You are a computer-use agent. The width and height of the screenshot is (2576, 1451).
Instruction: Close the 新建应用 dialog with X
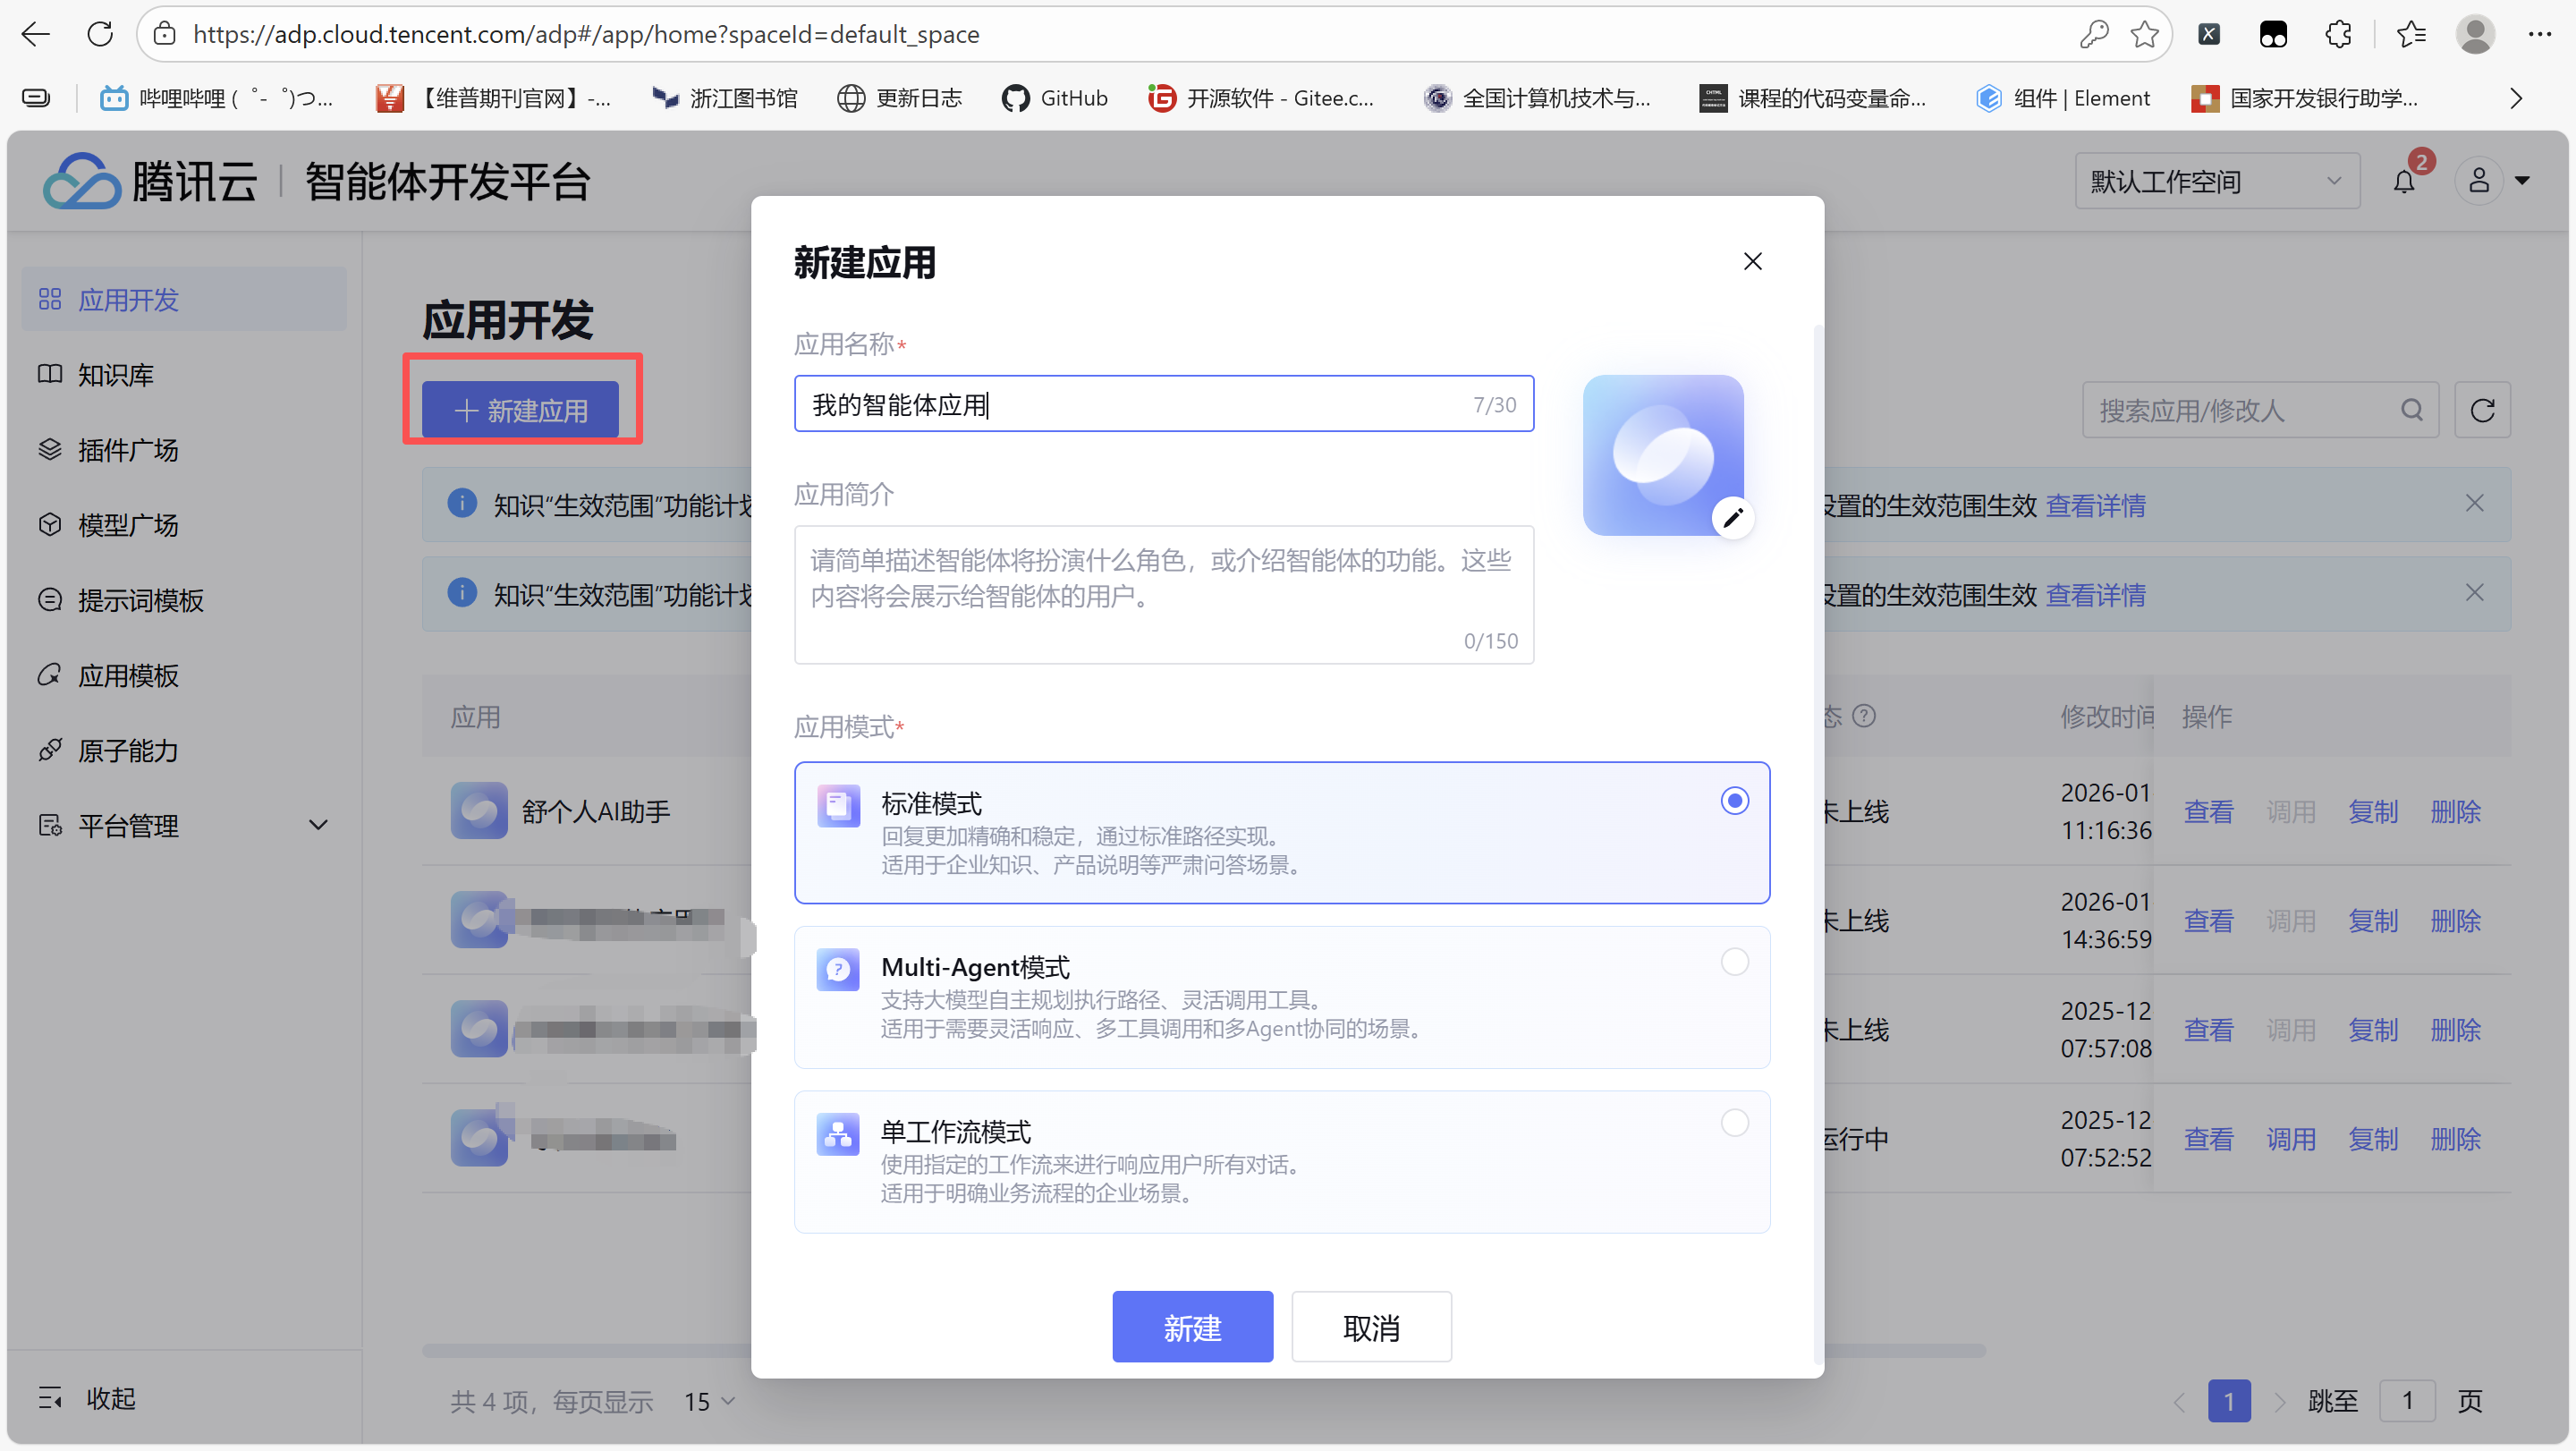1752,262
